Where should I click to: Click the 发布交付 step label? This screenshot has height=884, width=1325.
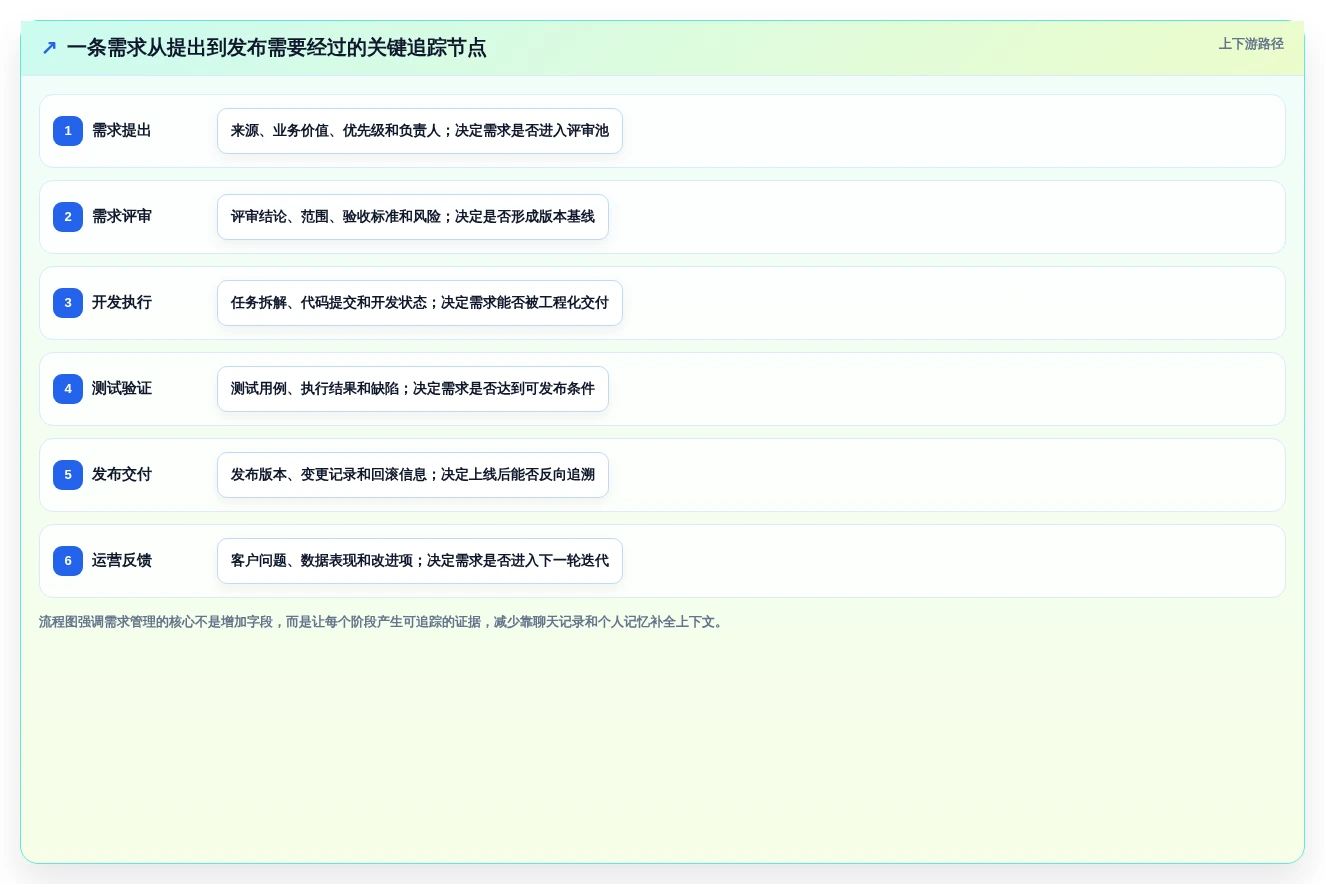122,475
